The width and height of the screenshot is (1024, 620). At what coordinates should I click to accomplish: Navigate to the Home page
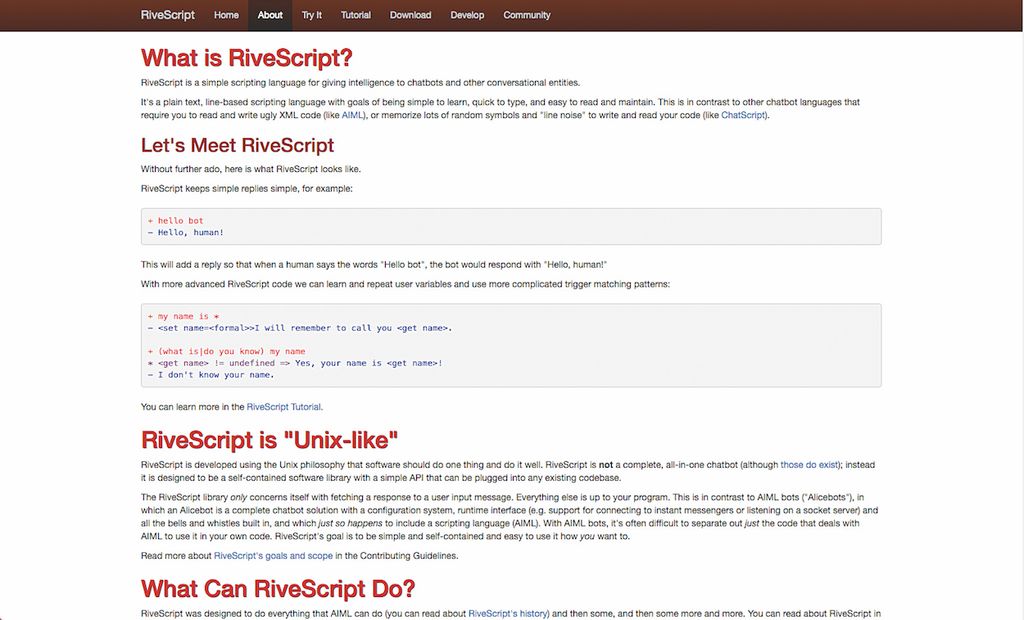[226, 15]
